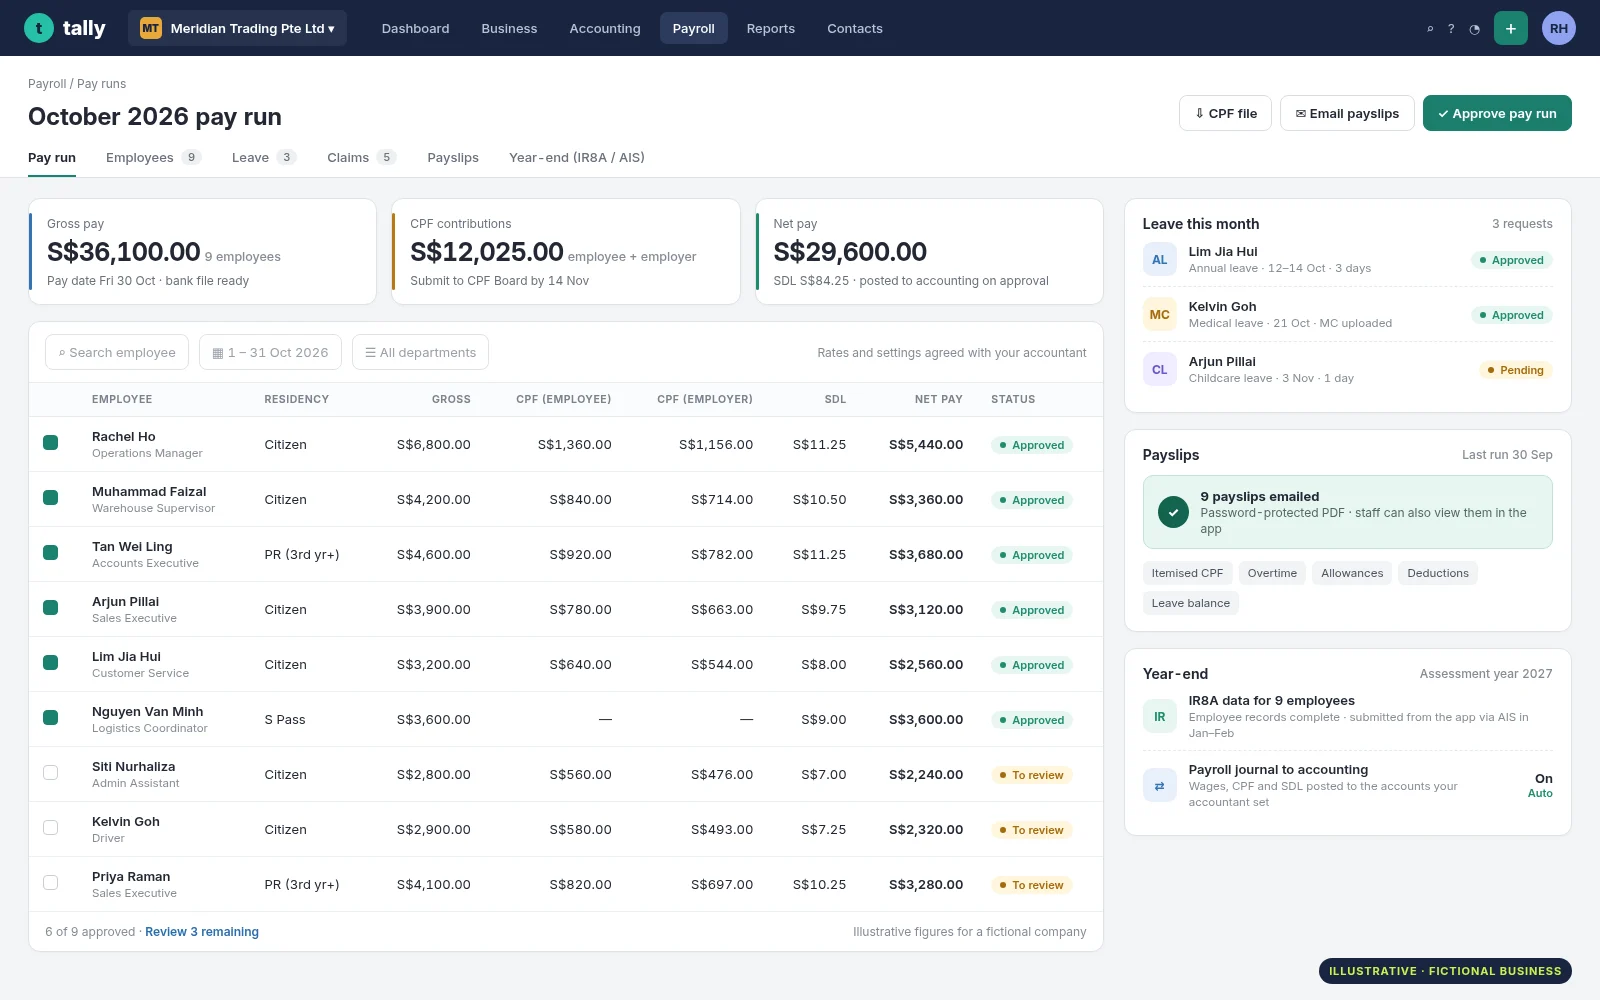1600x1000 pixels.
Task: Tick the checkbox for Kelvin Goh row
Action: pyautogui.click(x=51, y=828)
